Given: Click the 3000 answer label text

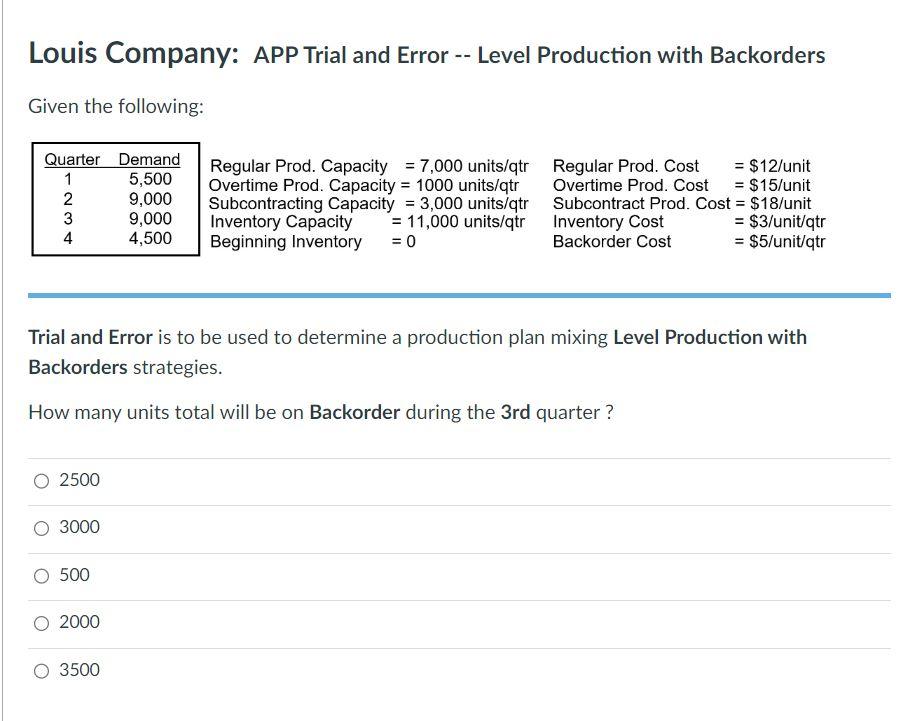Looking at the screenshot, I should (x=79, y=527).
